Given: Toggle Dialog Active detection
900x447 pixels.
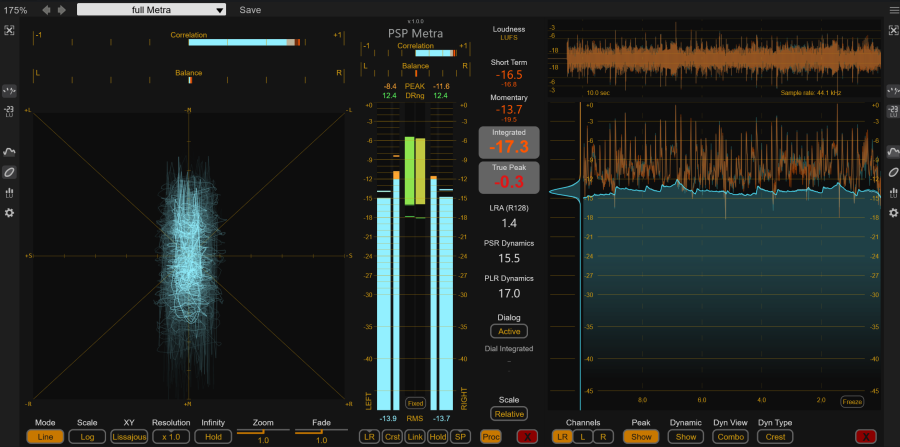Looking at the screenshot, I should pyautogui.click(x=509, y=331).
